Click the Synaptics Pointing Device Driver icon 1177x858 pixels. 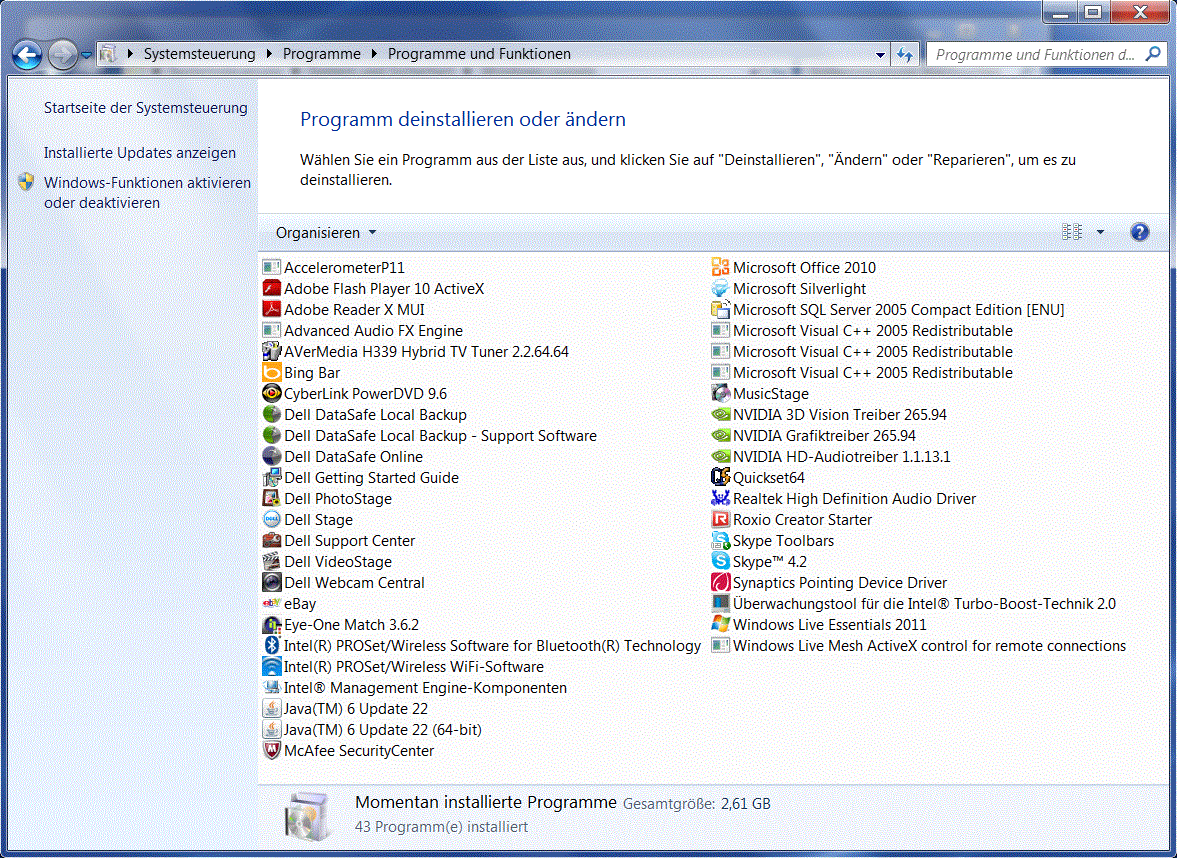click(720, 583)
